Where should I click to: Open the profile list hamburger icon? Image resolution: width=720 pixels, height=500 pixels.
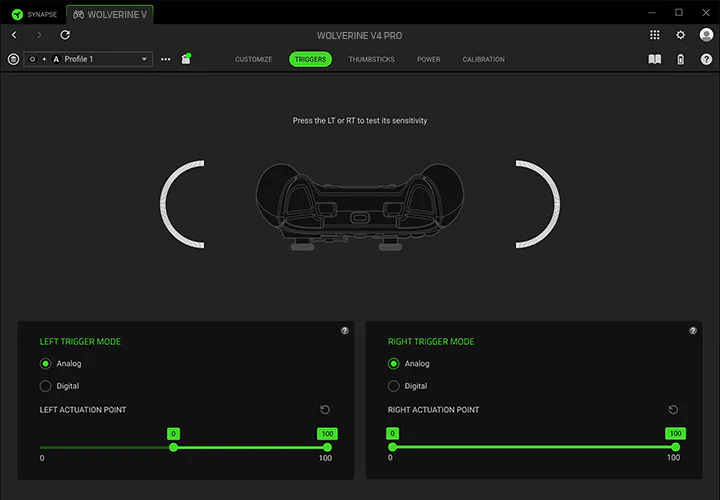13,59
